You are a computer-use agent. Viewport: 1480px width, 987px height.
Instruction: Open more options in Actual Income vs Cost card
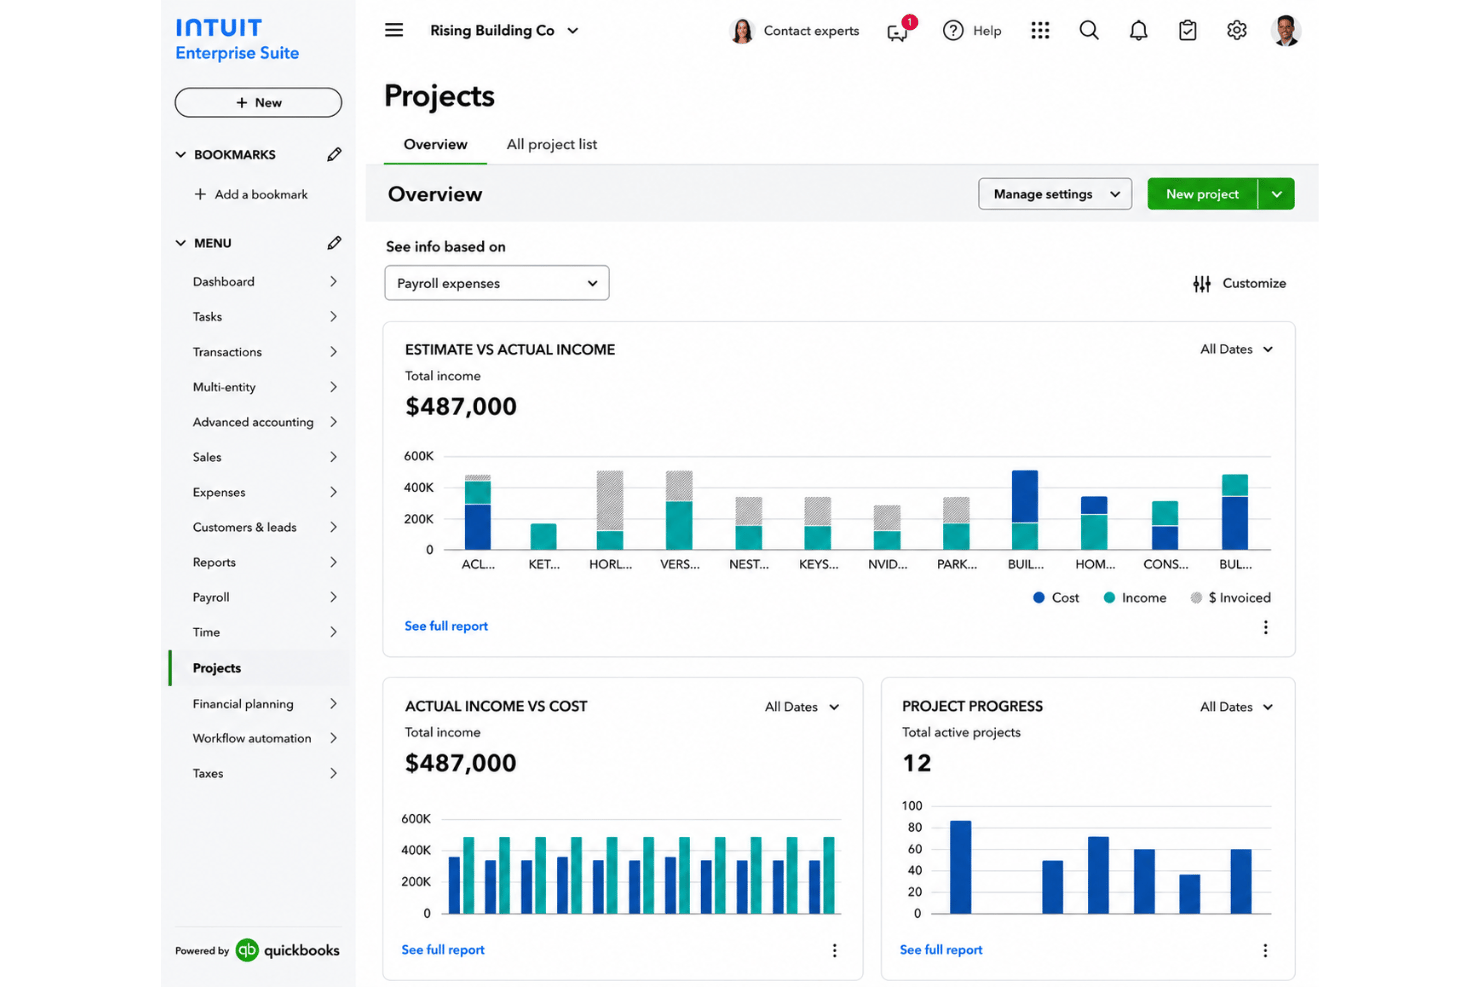coord(834,950)
